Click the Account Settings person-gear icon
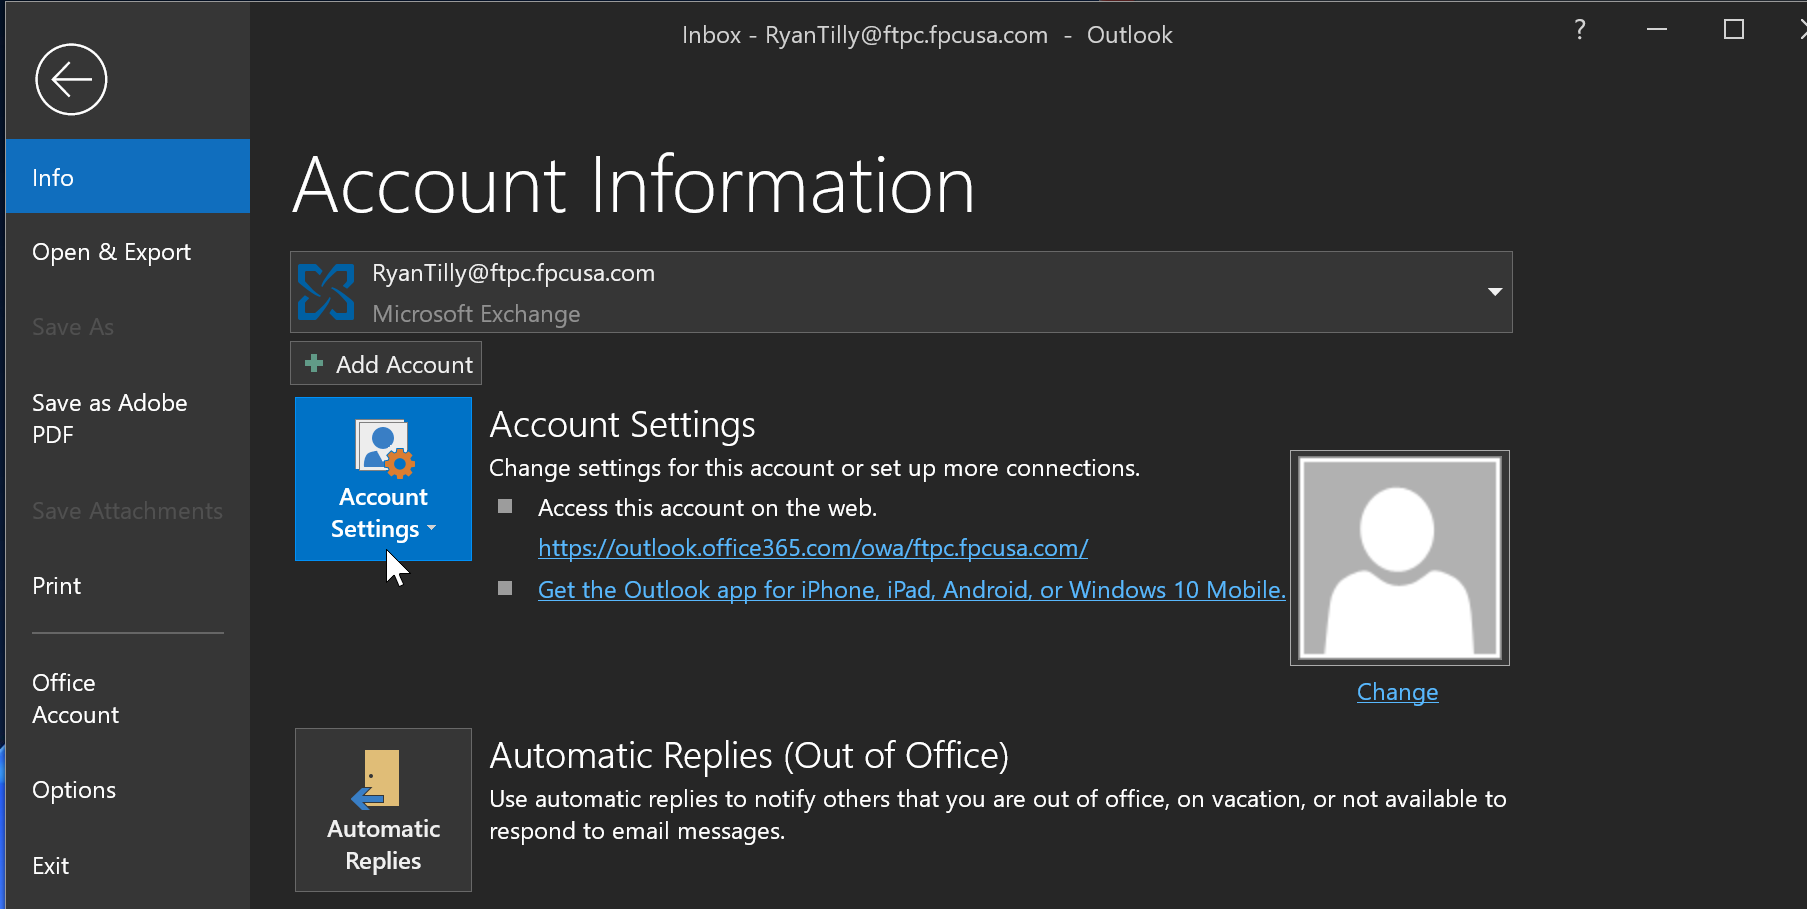The height and width of the screenshot is (909, 1807). click(x=384, y=448)
